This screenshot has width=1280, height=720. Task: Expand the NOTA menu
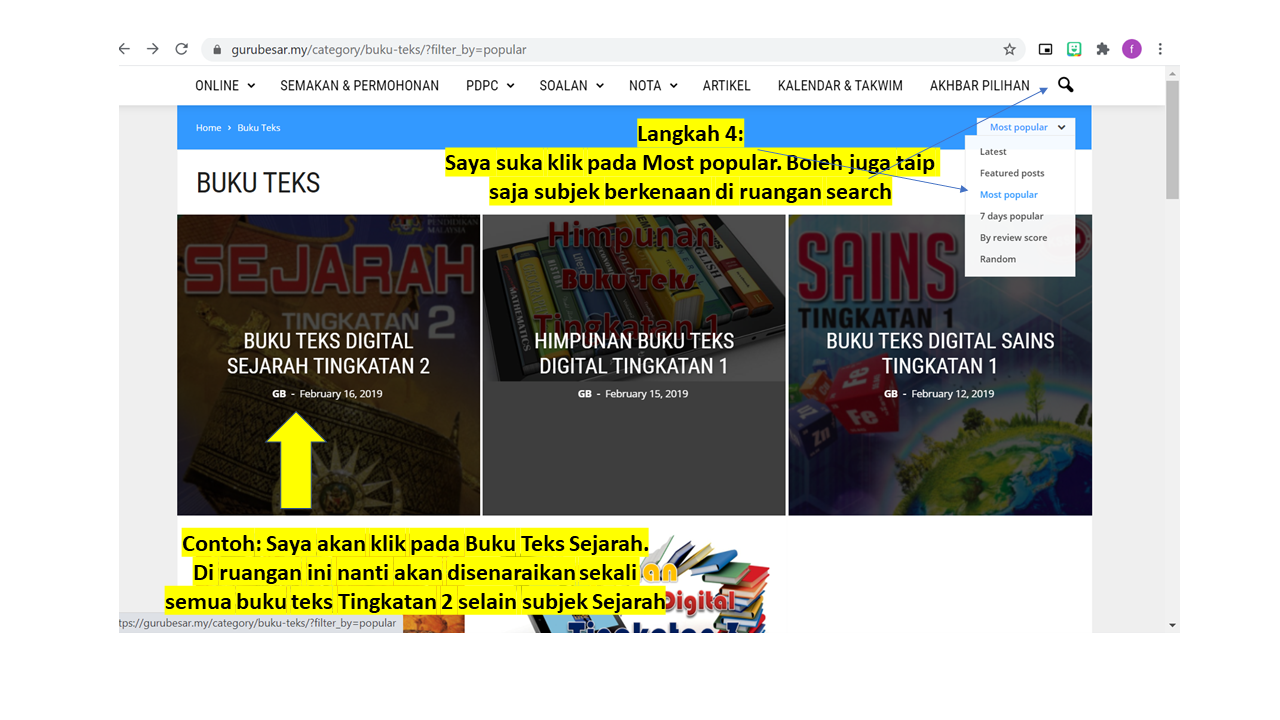click(653, 86)
